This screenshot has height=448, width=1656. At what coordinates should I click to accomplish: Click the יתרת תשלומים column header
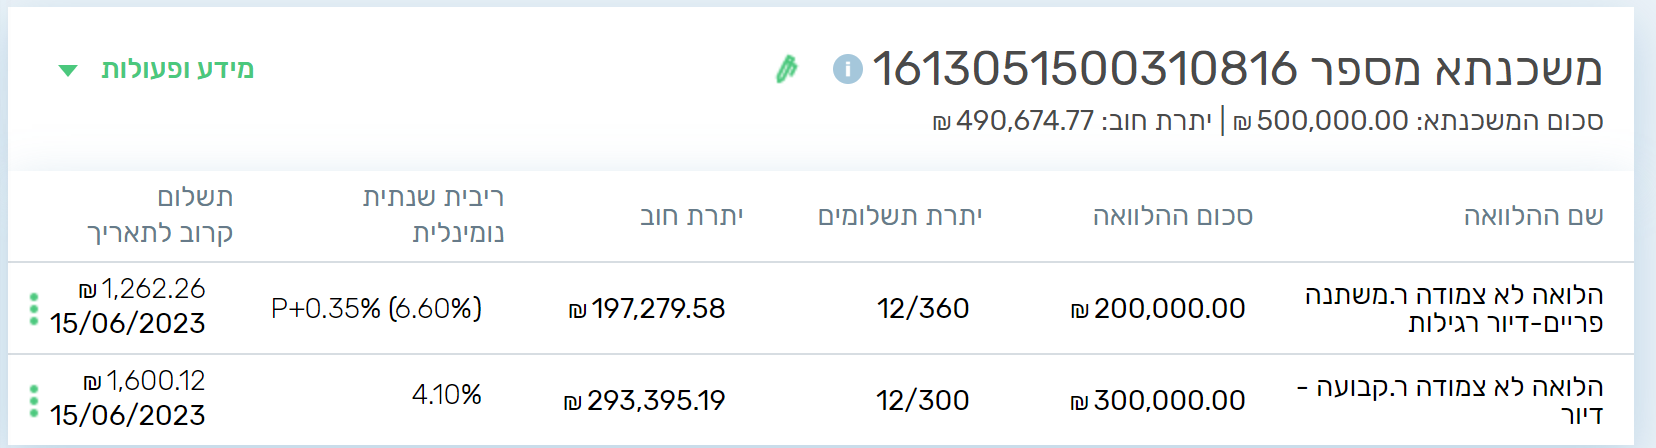click(900, 216)
